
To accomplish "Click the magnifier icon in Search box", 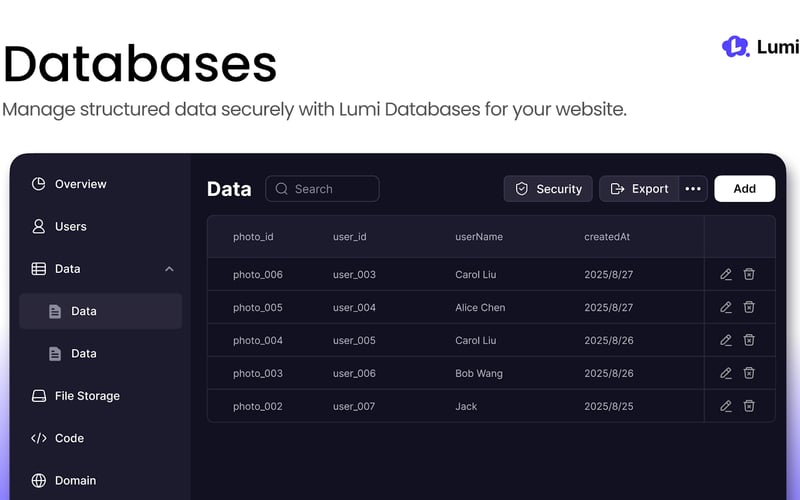I will (282, 189).
